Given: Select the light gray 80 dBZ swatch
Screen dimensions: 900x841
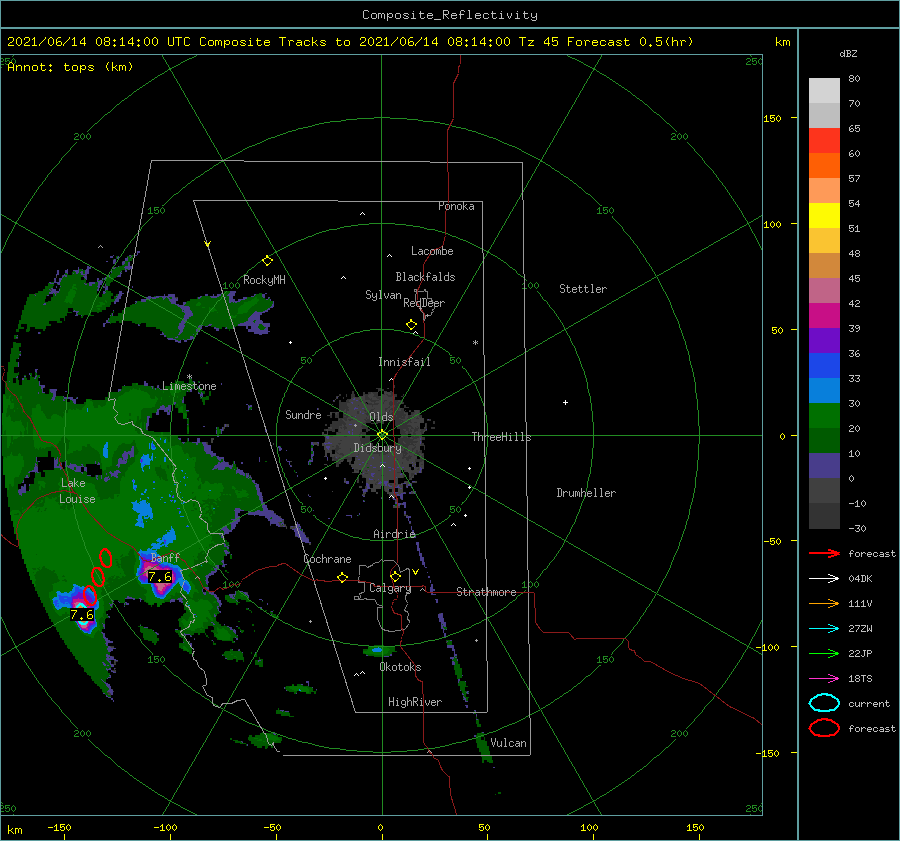Looking at the screenshot, I should [824, 90].
